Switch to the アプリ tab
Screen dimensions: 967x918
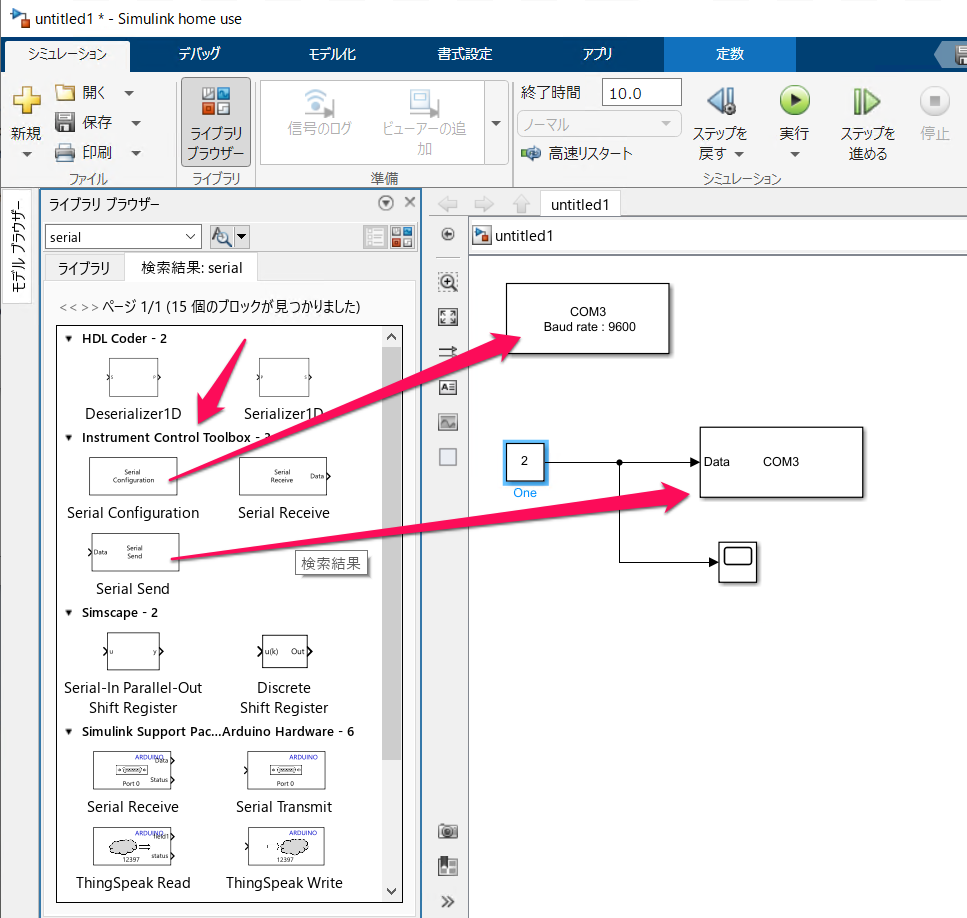(x=597, y=54)
